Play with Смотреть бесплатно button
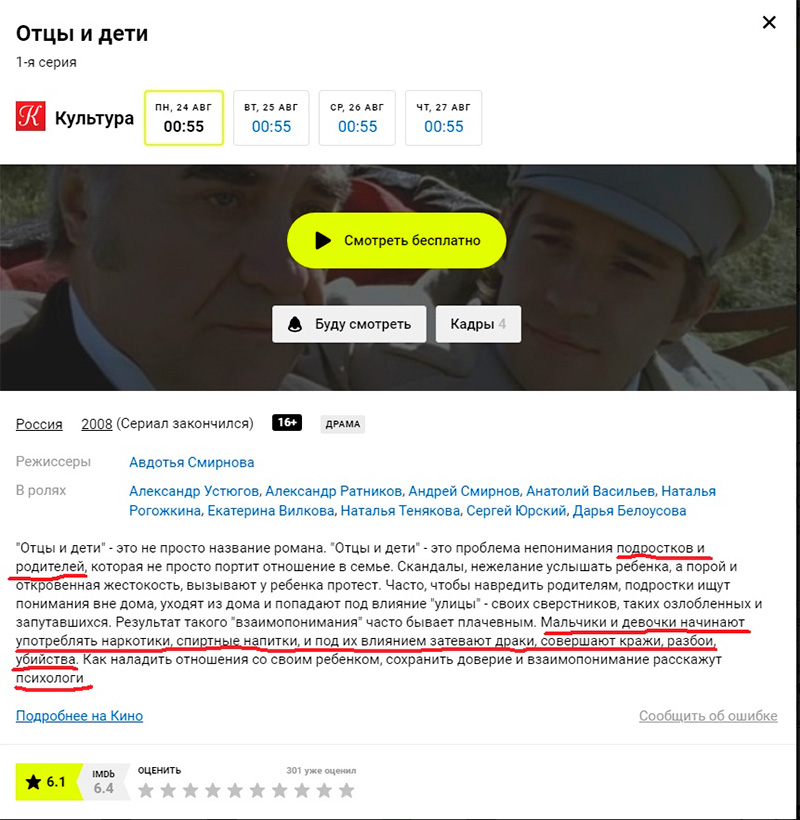Screen dimensions: 800x820 [x=397, y=241]
